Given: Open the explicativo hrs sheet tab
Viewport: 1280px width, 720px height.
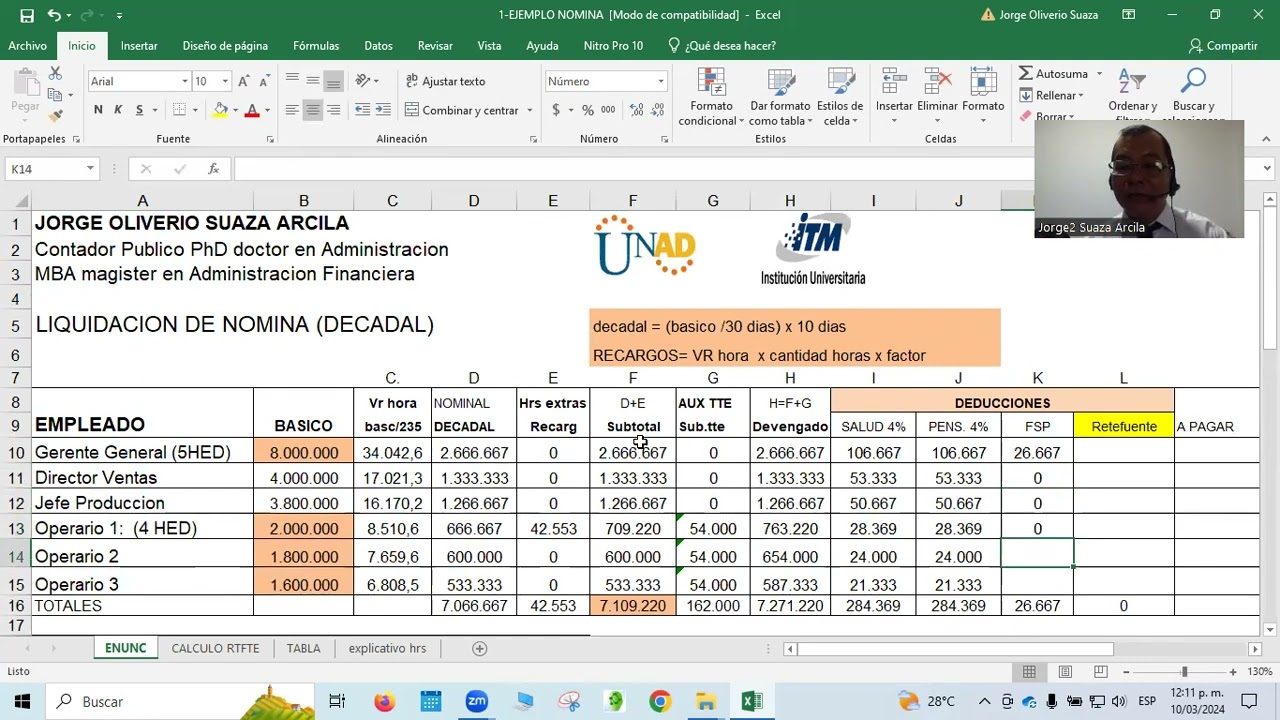Looking at the screenshot, I should [x=387, y=648].
